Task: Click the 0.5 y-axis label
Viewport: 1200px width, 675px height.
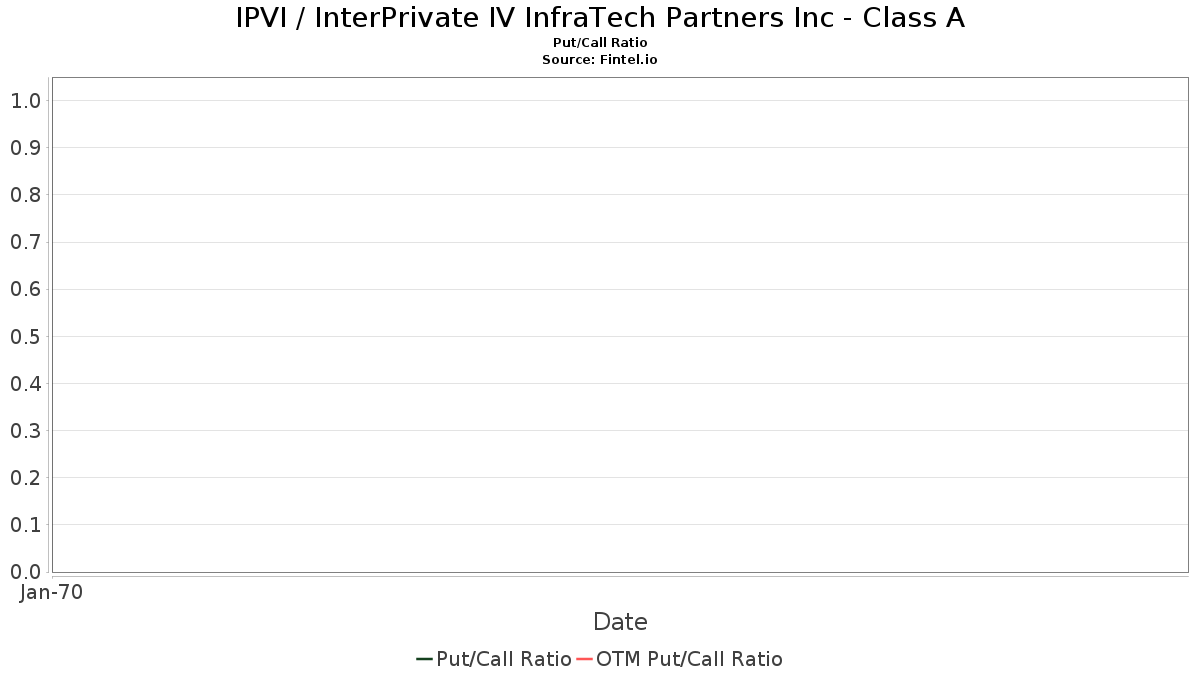Action: pos(25,336)
